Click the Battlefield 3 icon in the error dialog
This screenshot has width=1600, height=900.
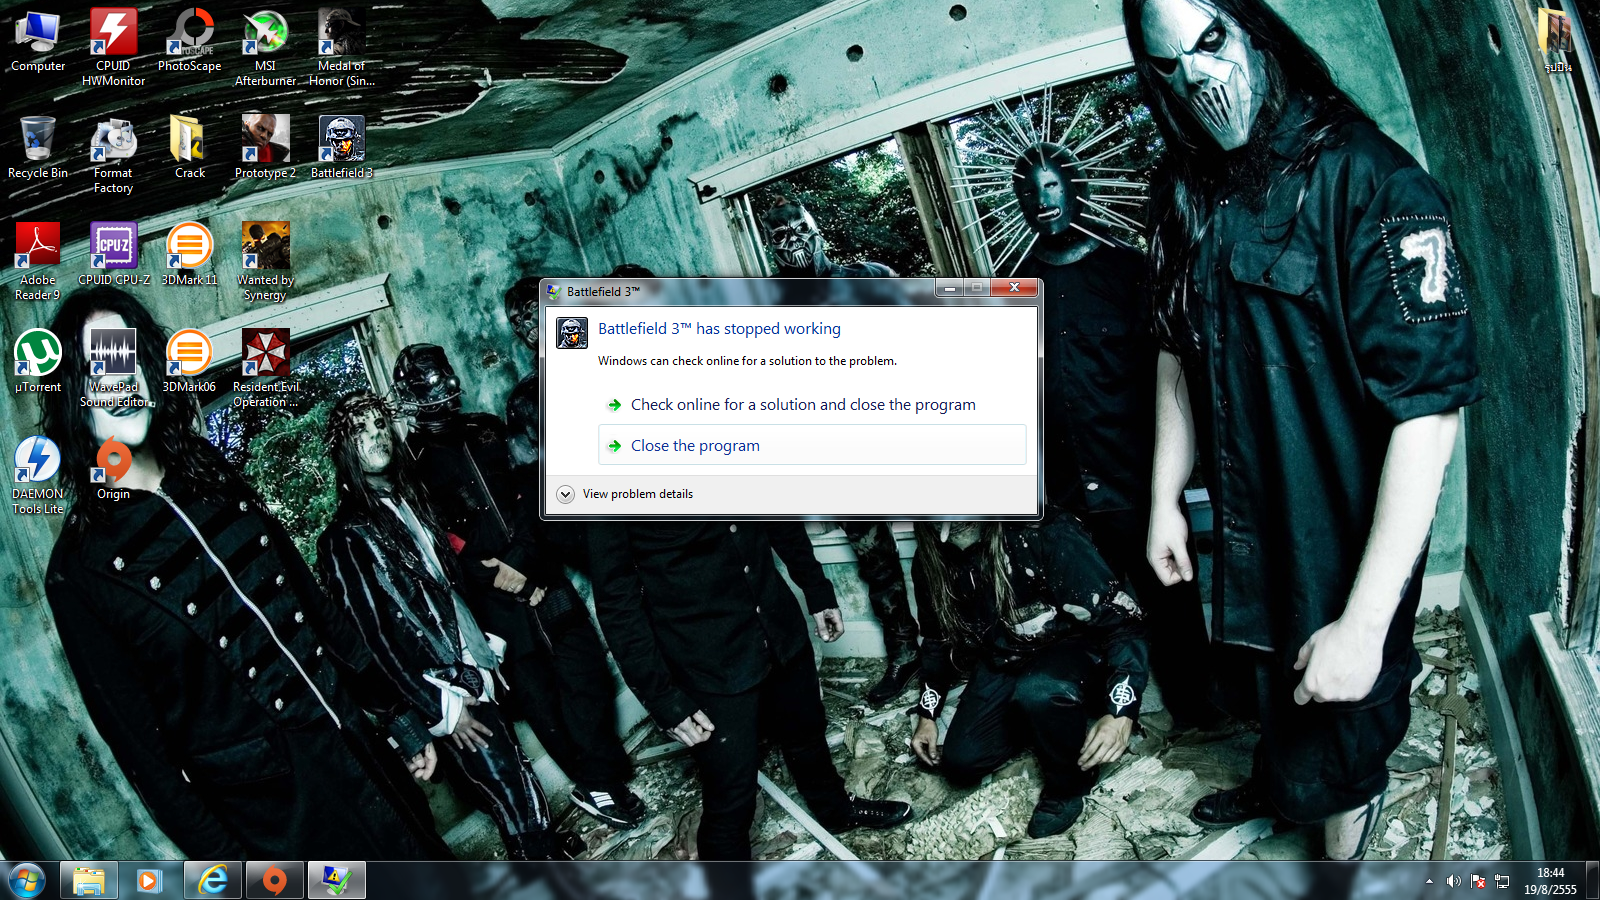pos(572,333)
